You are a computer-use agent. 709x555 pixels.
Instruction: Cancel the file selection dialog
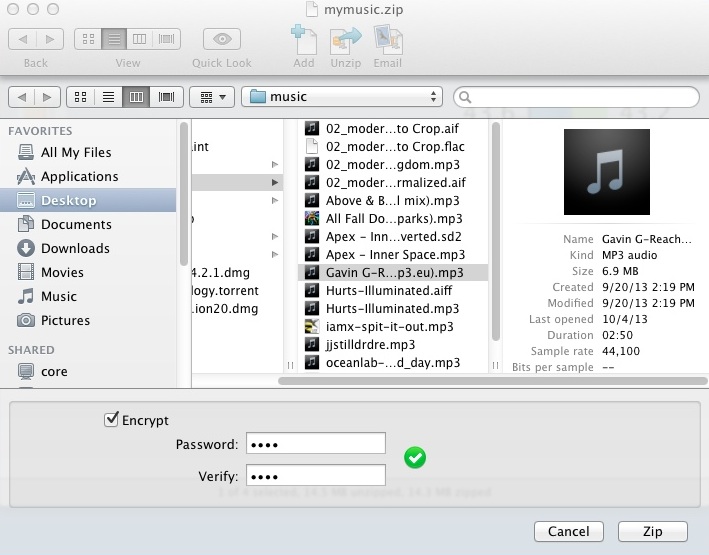pos(569,530)
